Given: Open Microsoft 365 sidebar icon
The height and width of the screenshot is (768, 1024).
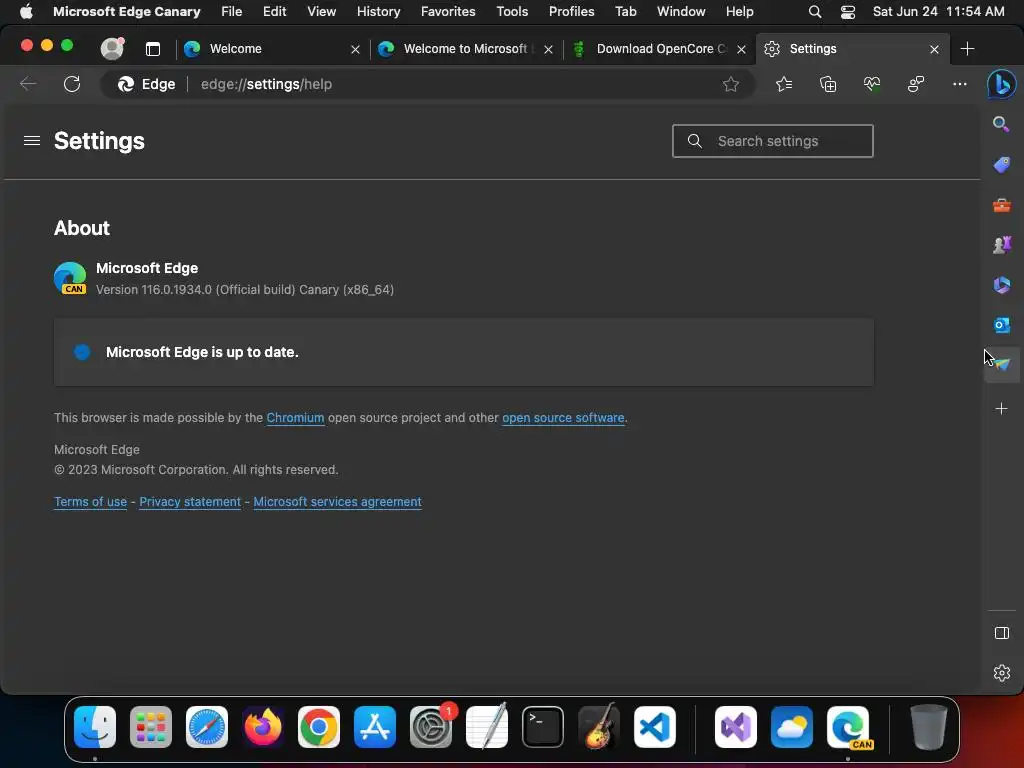Looking at the screenshot, I should [1001, 285].
